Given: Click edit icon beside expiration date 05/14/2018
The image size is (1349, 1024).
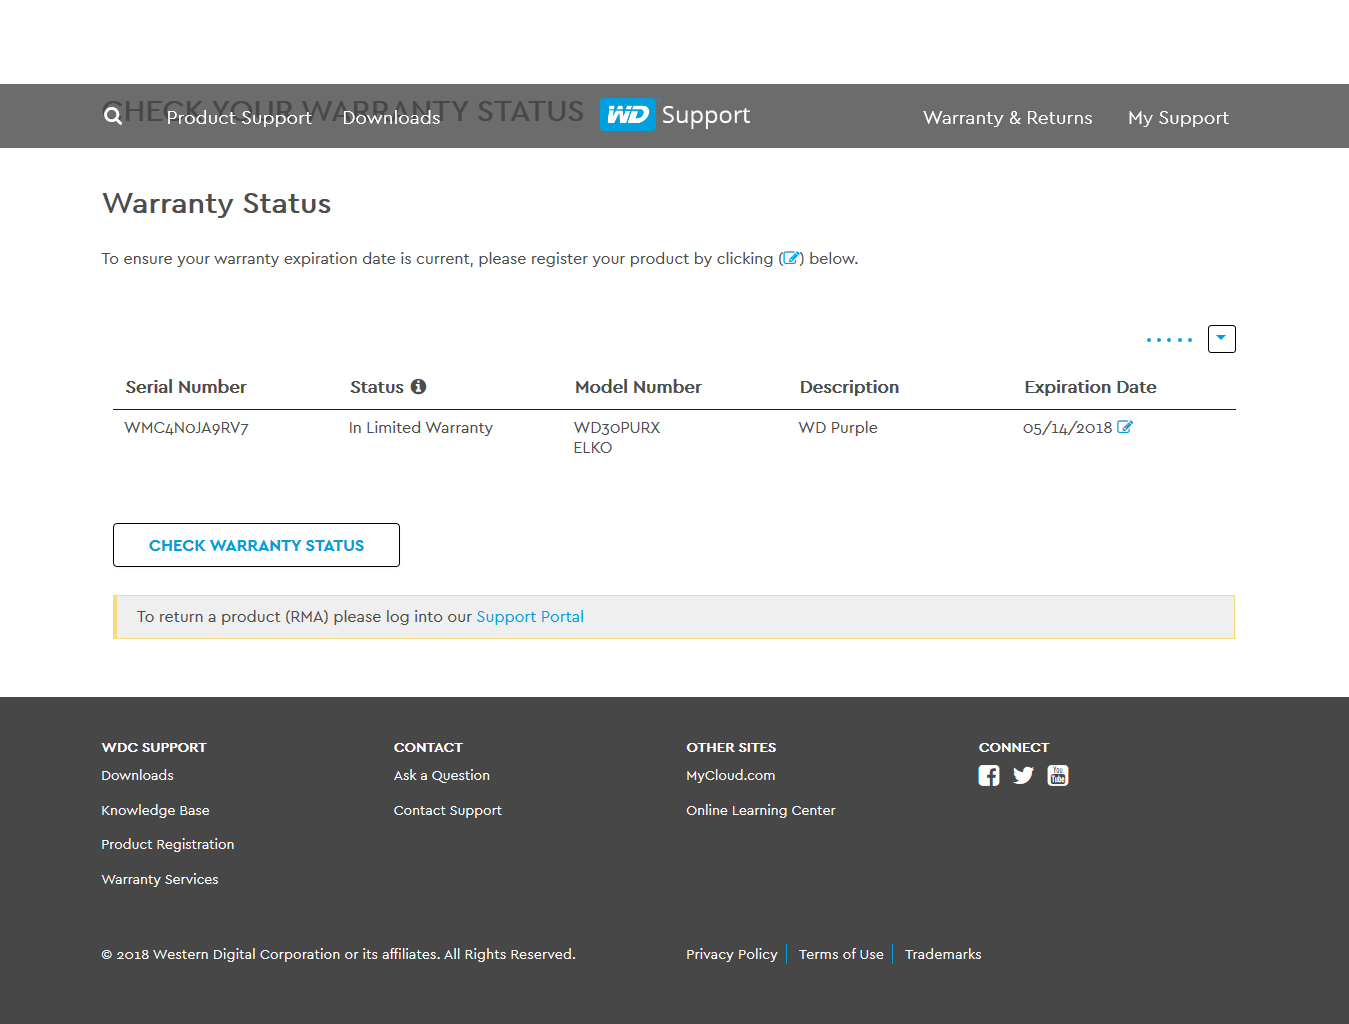Looking at the screenshot, I should tap(1125, 427).
